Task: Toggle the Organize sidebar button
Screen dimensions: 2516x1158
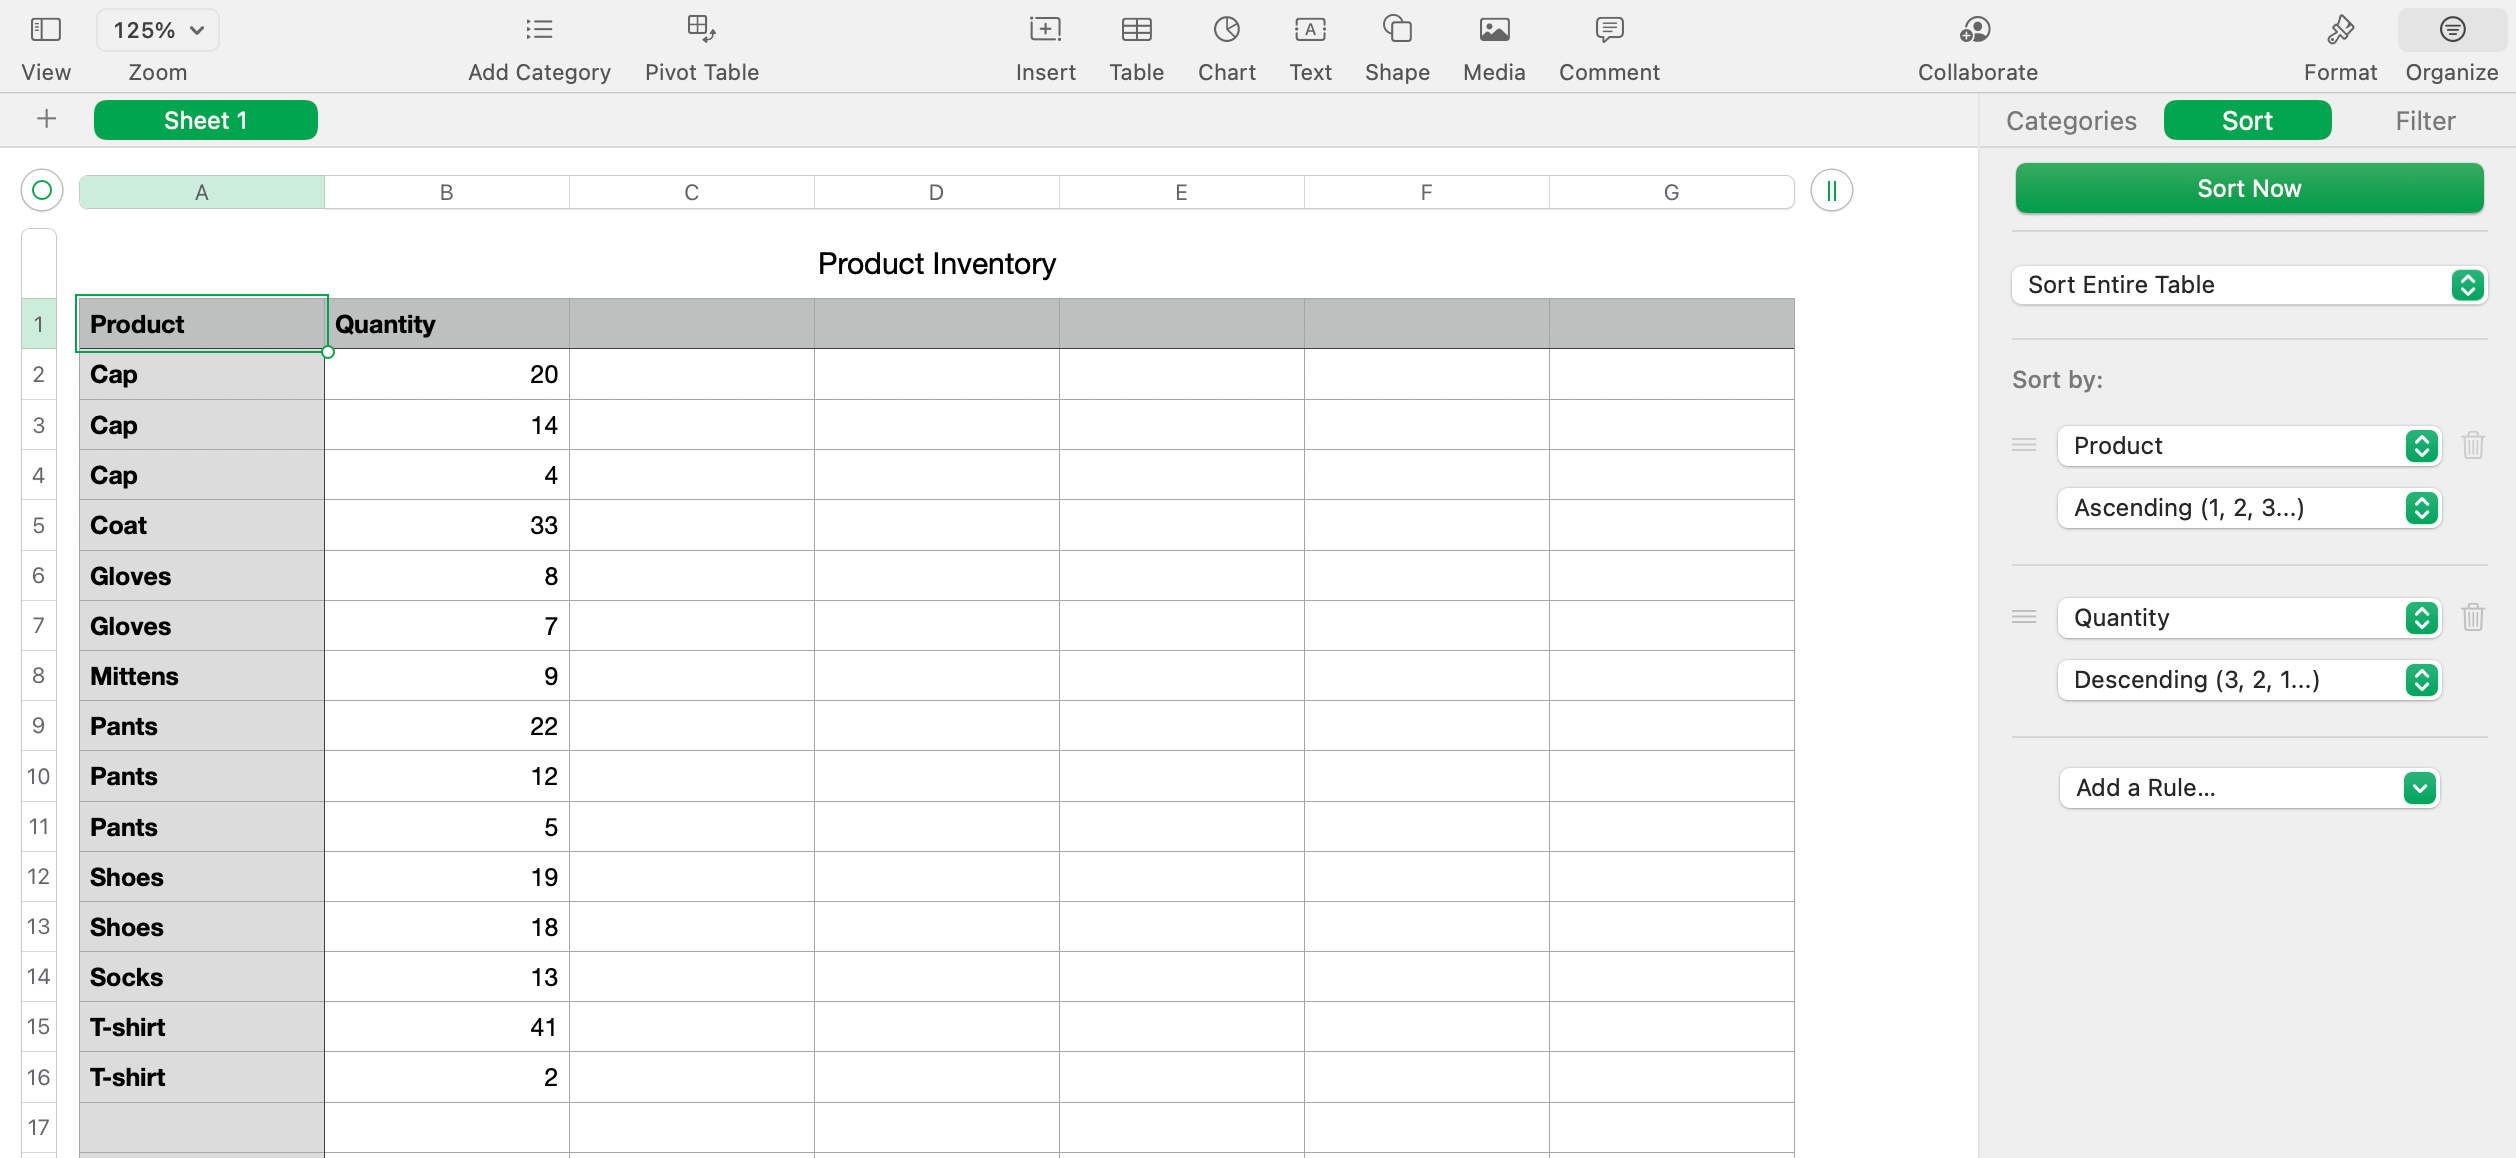Action: [2451, 30]
